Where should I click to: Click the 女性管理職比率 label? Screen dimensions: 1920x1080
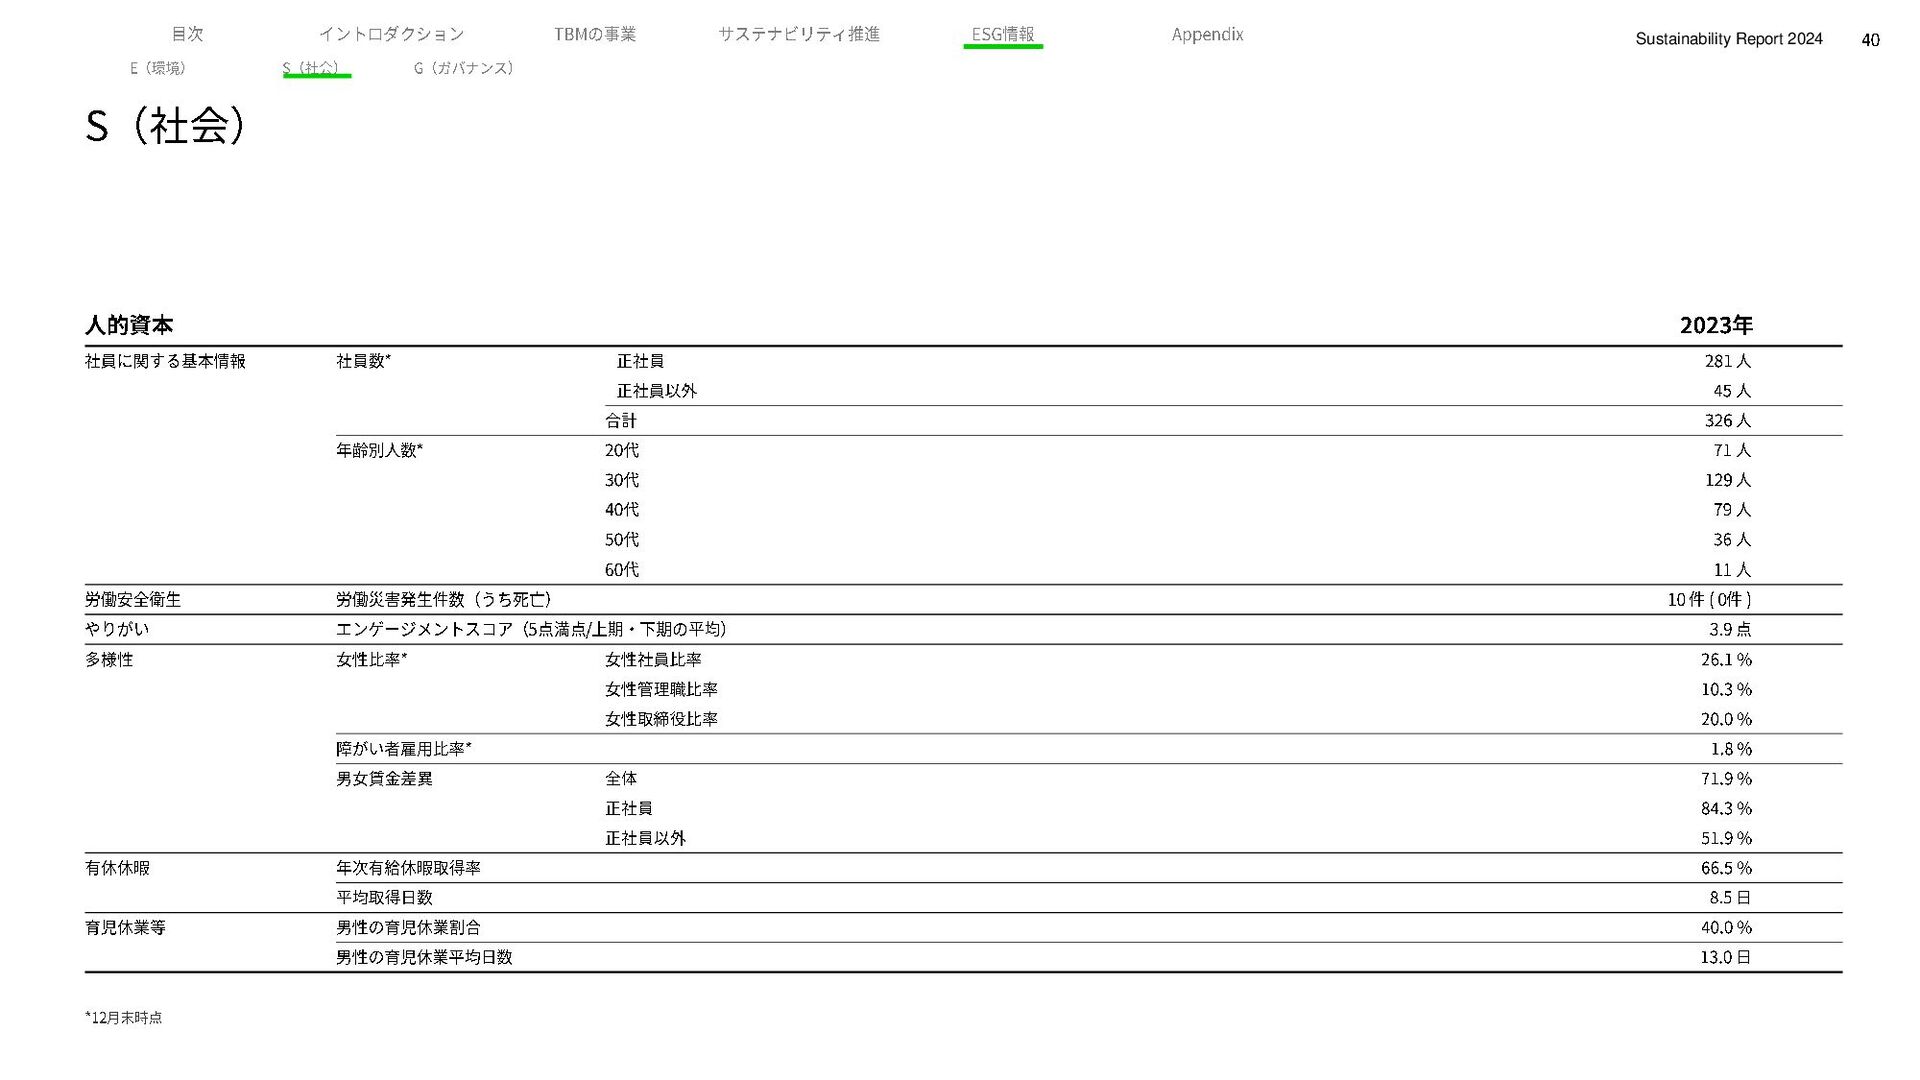(x=661, y=689)
